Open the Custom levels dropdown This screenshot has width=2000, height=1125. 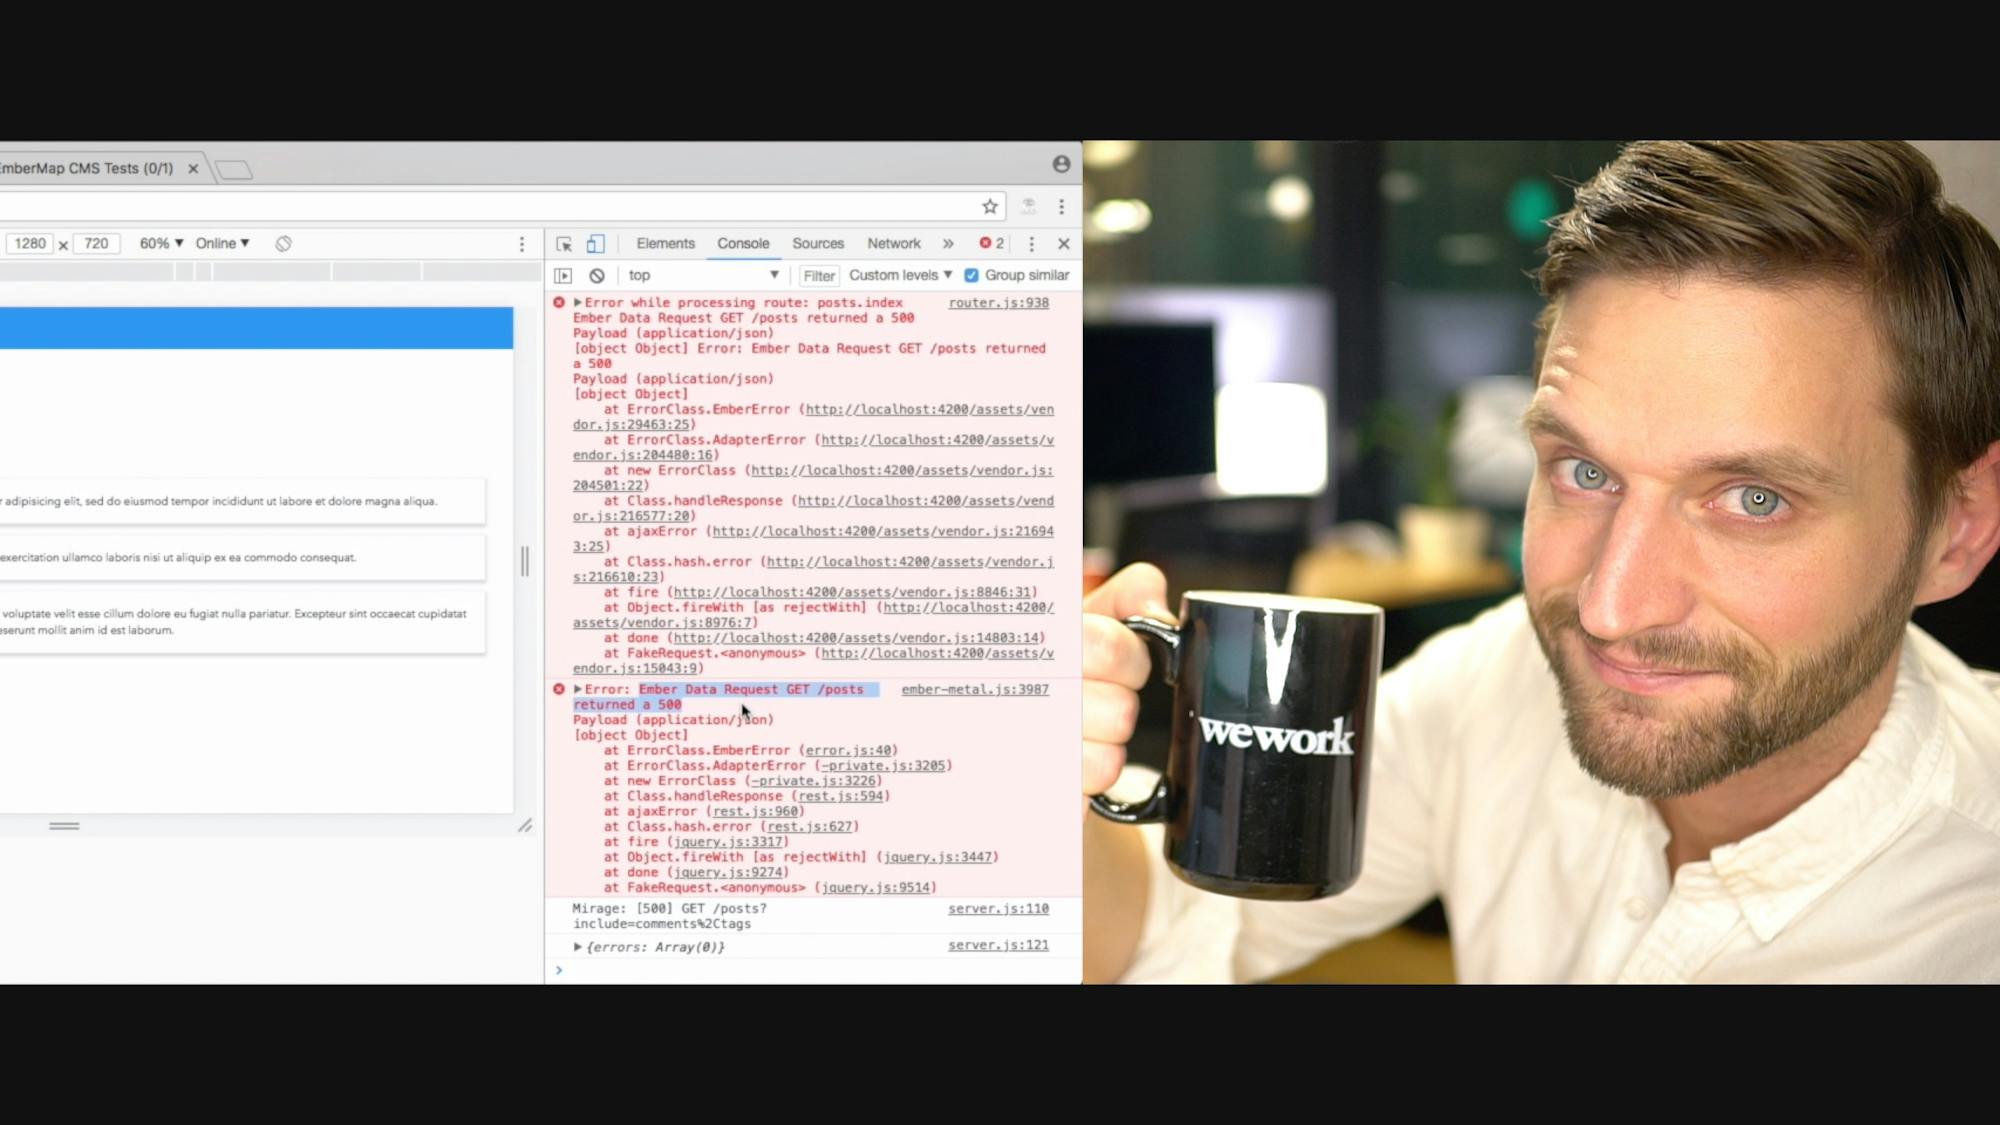pos(898,275)
